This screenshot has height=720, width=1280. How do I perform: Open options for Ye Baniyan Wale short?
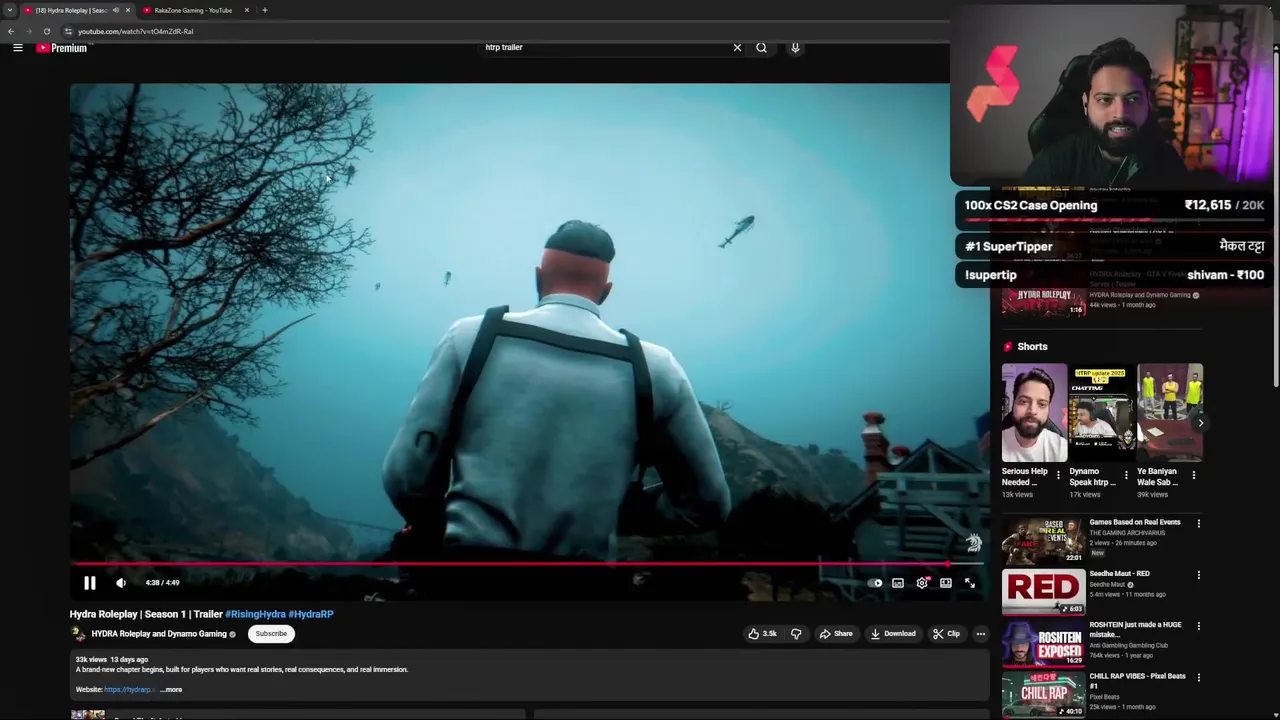(1193, 476)
